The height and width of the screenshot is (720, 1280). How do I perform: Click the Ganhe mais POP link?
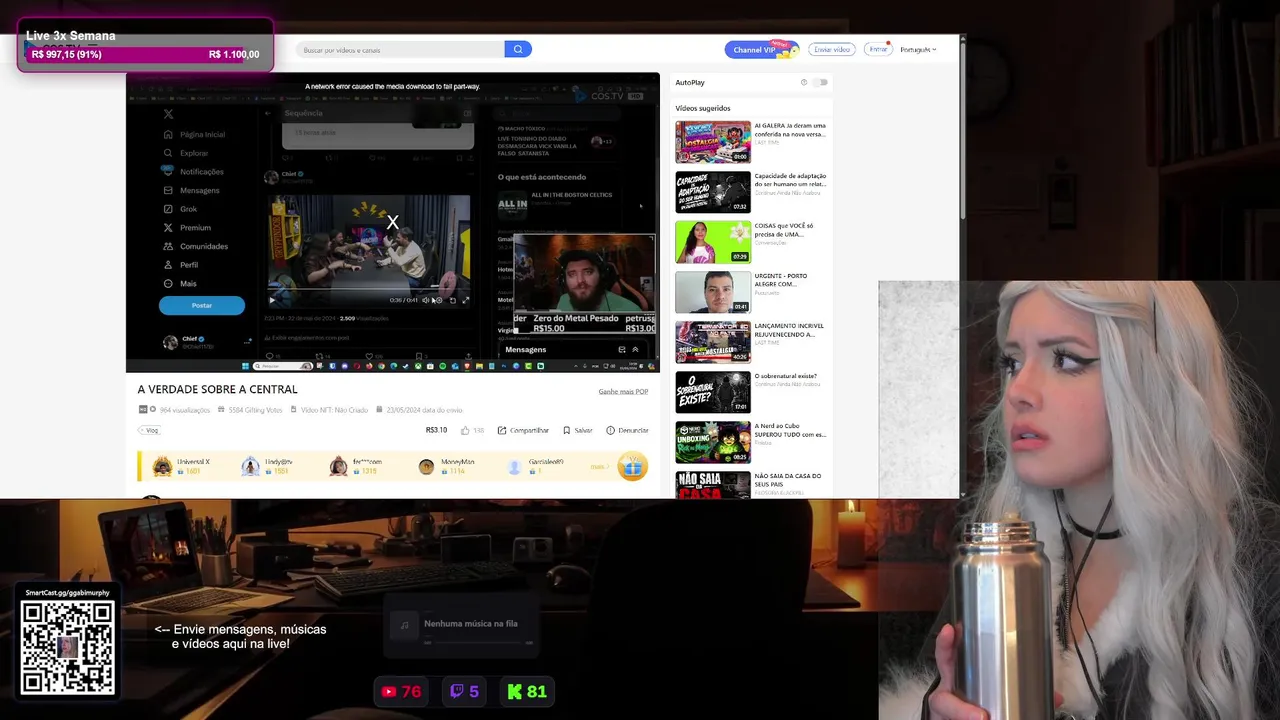(x=623, y=391)
